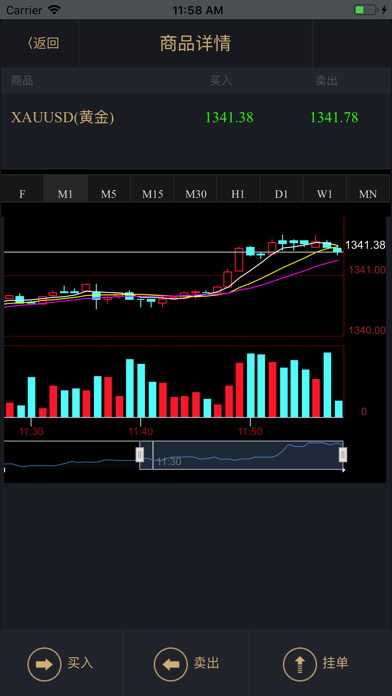Image resolution: width=392 pixels, height=696 pixels.
Task: Click the 买入 column header
Action: [221, 81]
